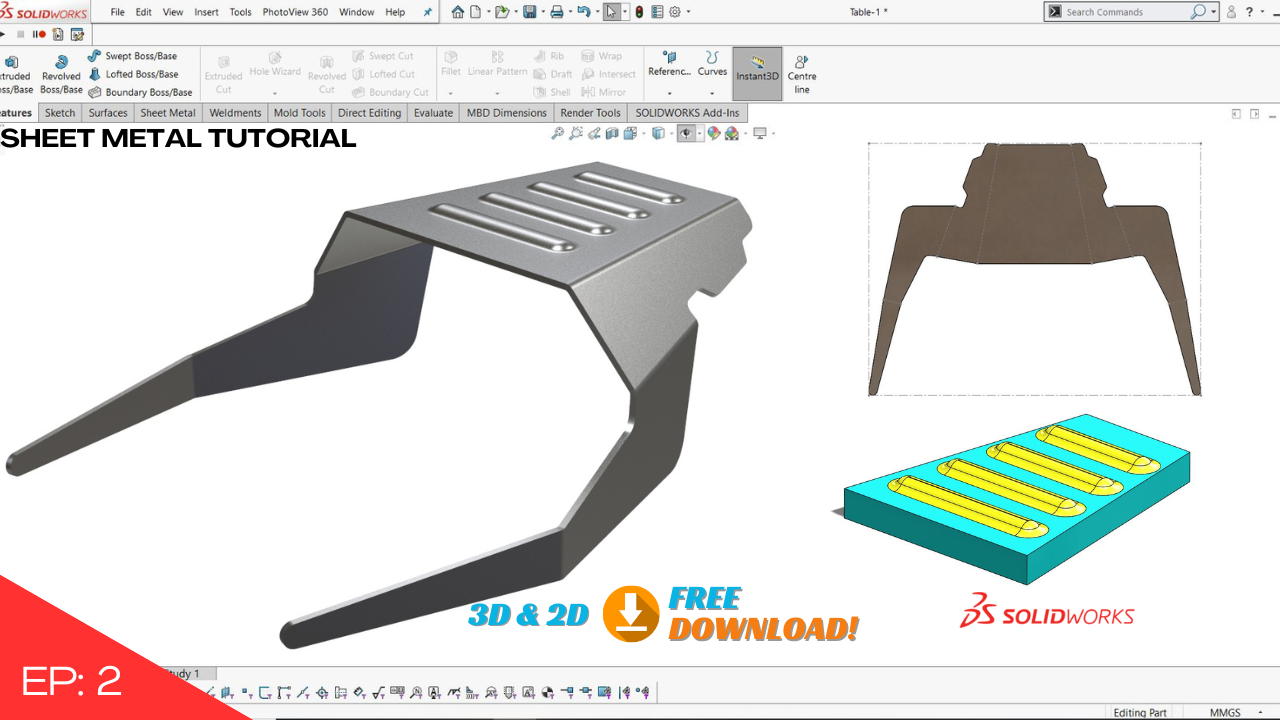Switch to the Direct Editing tab
Viewport: 1280px width, 720px height.
tap(370, 113)
